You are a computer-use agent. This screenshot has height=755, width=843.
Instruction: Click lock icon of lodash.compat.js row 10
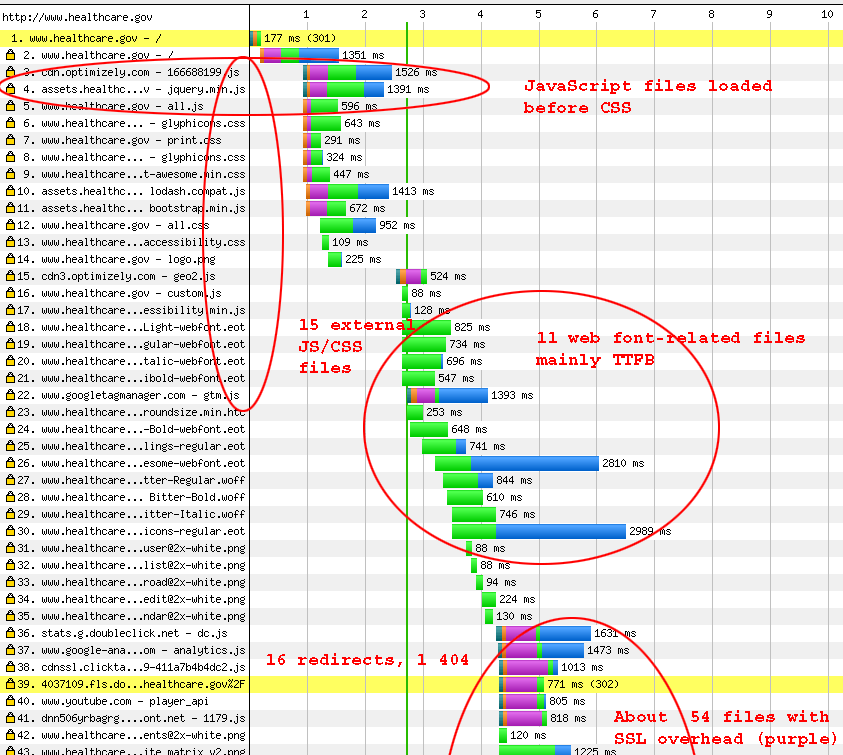(10, 191)
